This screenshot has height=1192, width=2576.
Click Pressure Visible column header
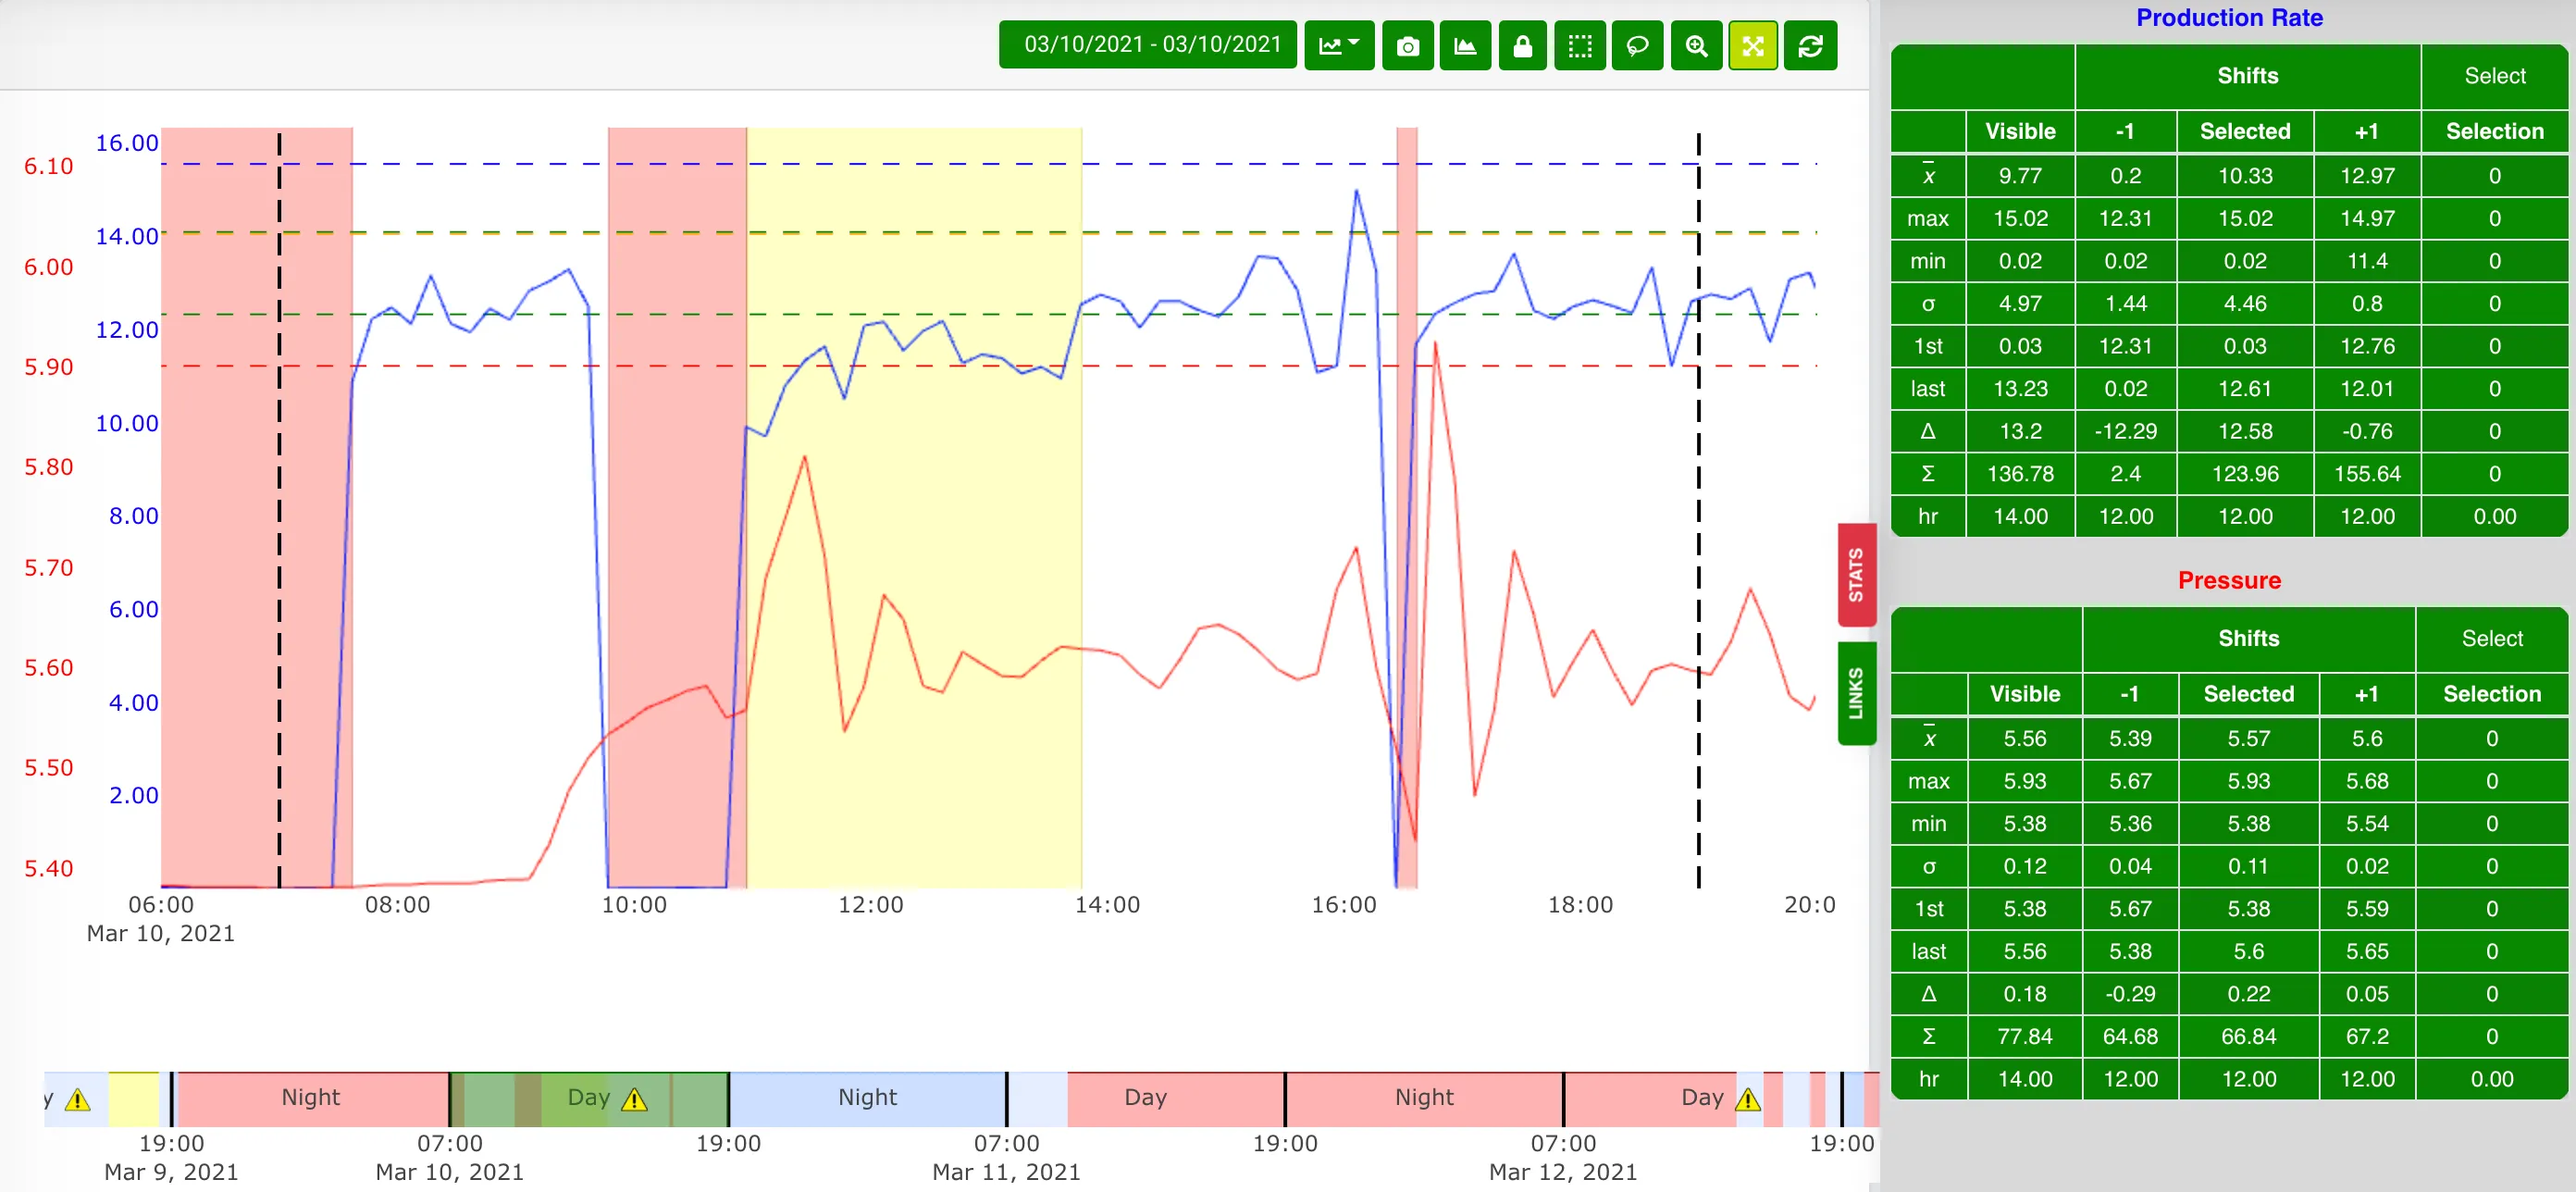tap(2025, 694)
